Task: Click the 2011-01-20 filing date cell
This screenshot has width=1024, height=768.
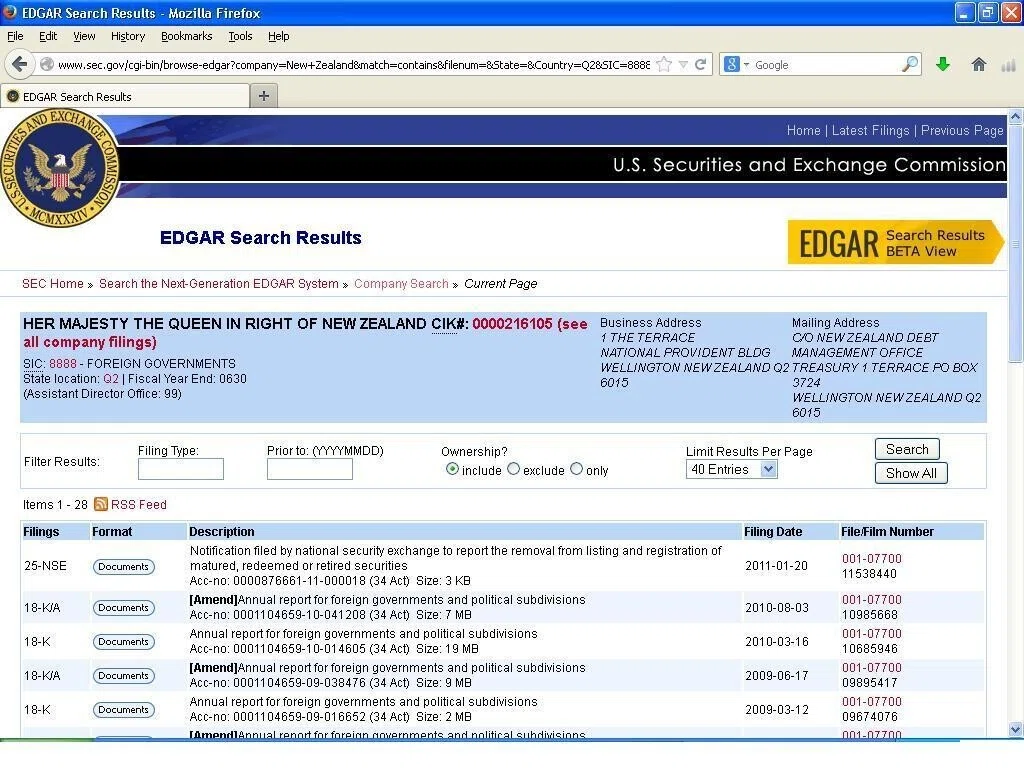Action: click(x=776, y=566)
